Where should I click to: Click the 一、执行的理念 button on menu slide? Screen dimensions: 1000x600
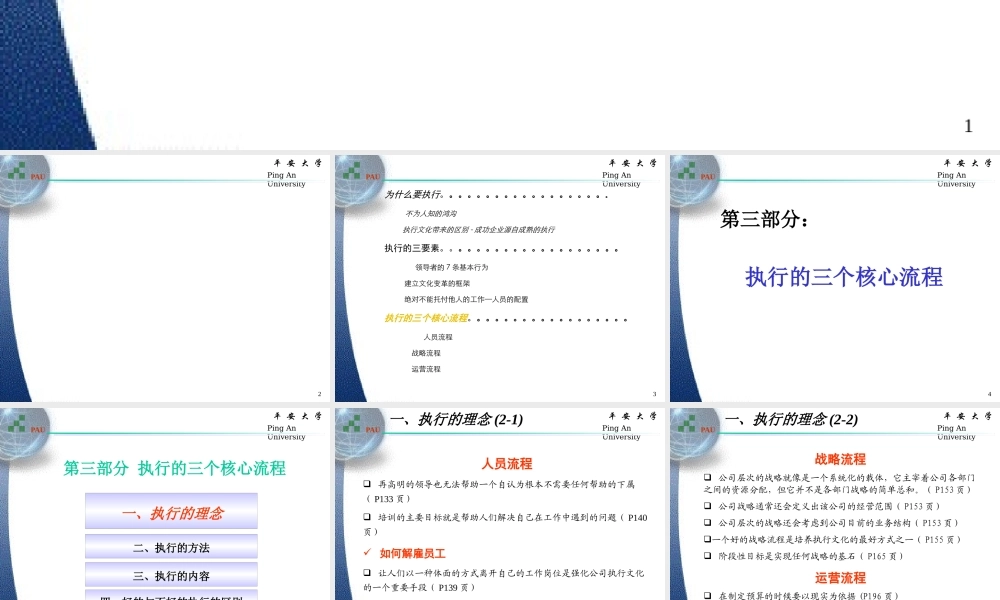click(172, 511)
